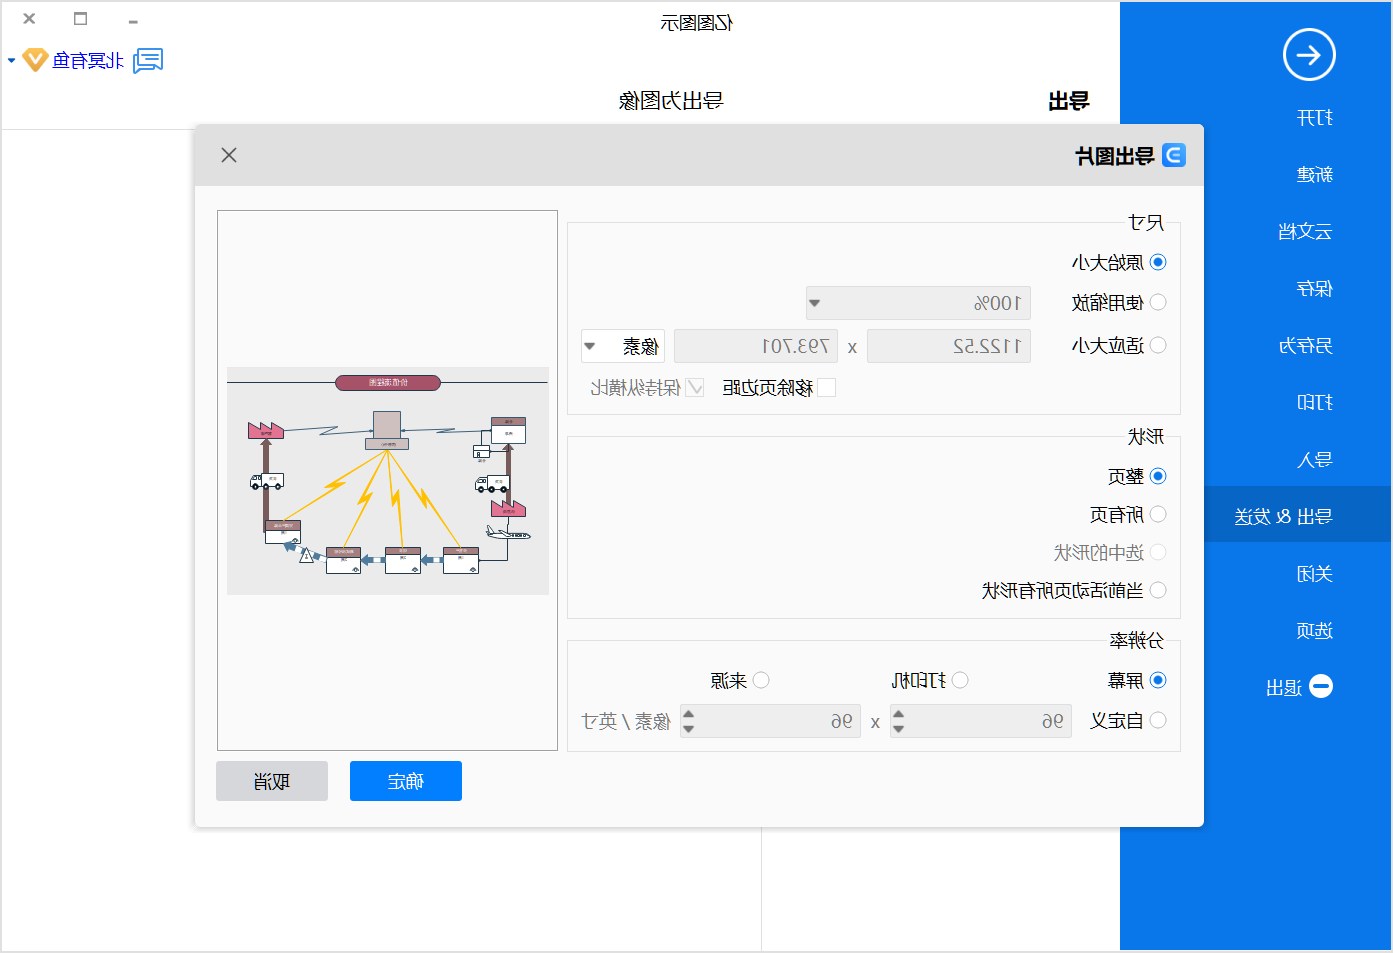Select the 屏幕 resolution radio button

1158,680
